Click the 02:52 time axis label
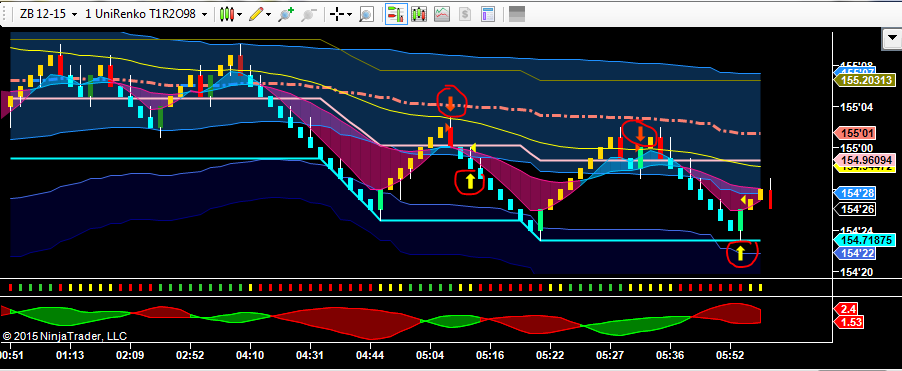Image resolution: width=902 pixels, height=371 pixels. coord(190,355)
